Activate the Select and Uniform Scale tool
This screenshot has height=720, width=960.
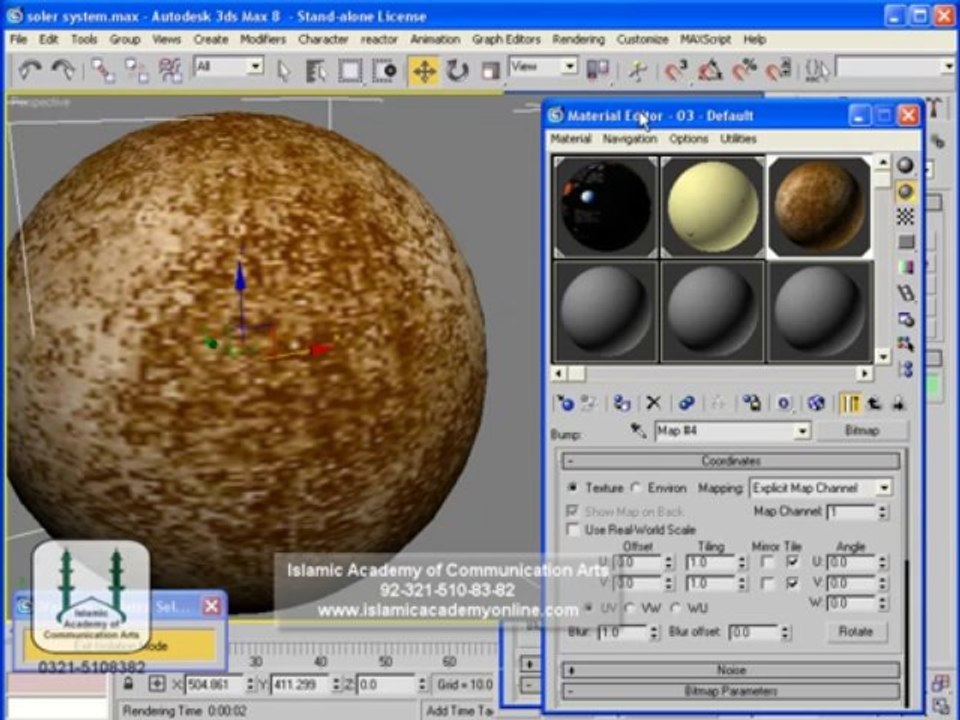(490, 71)
